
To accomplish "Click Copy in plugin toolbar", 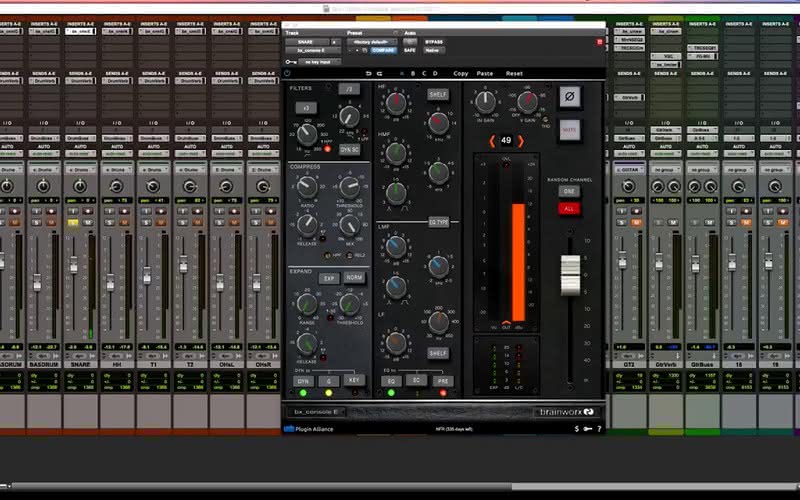I will 461,73.
